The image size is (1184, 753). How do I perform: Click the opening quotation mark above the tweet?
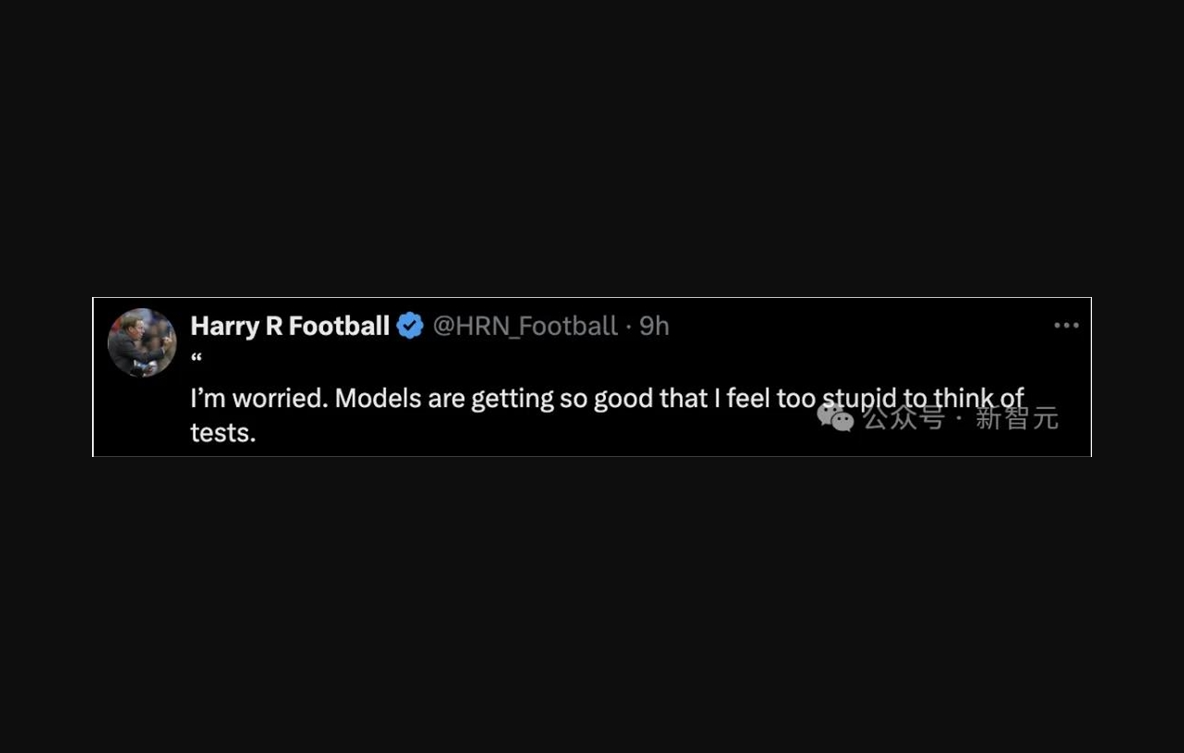click(x=196, y=360)
